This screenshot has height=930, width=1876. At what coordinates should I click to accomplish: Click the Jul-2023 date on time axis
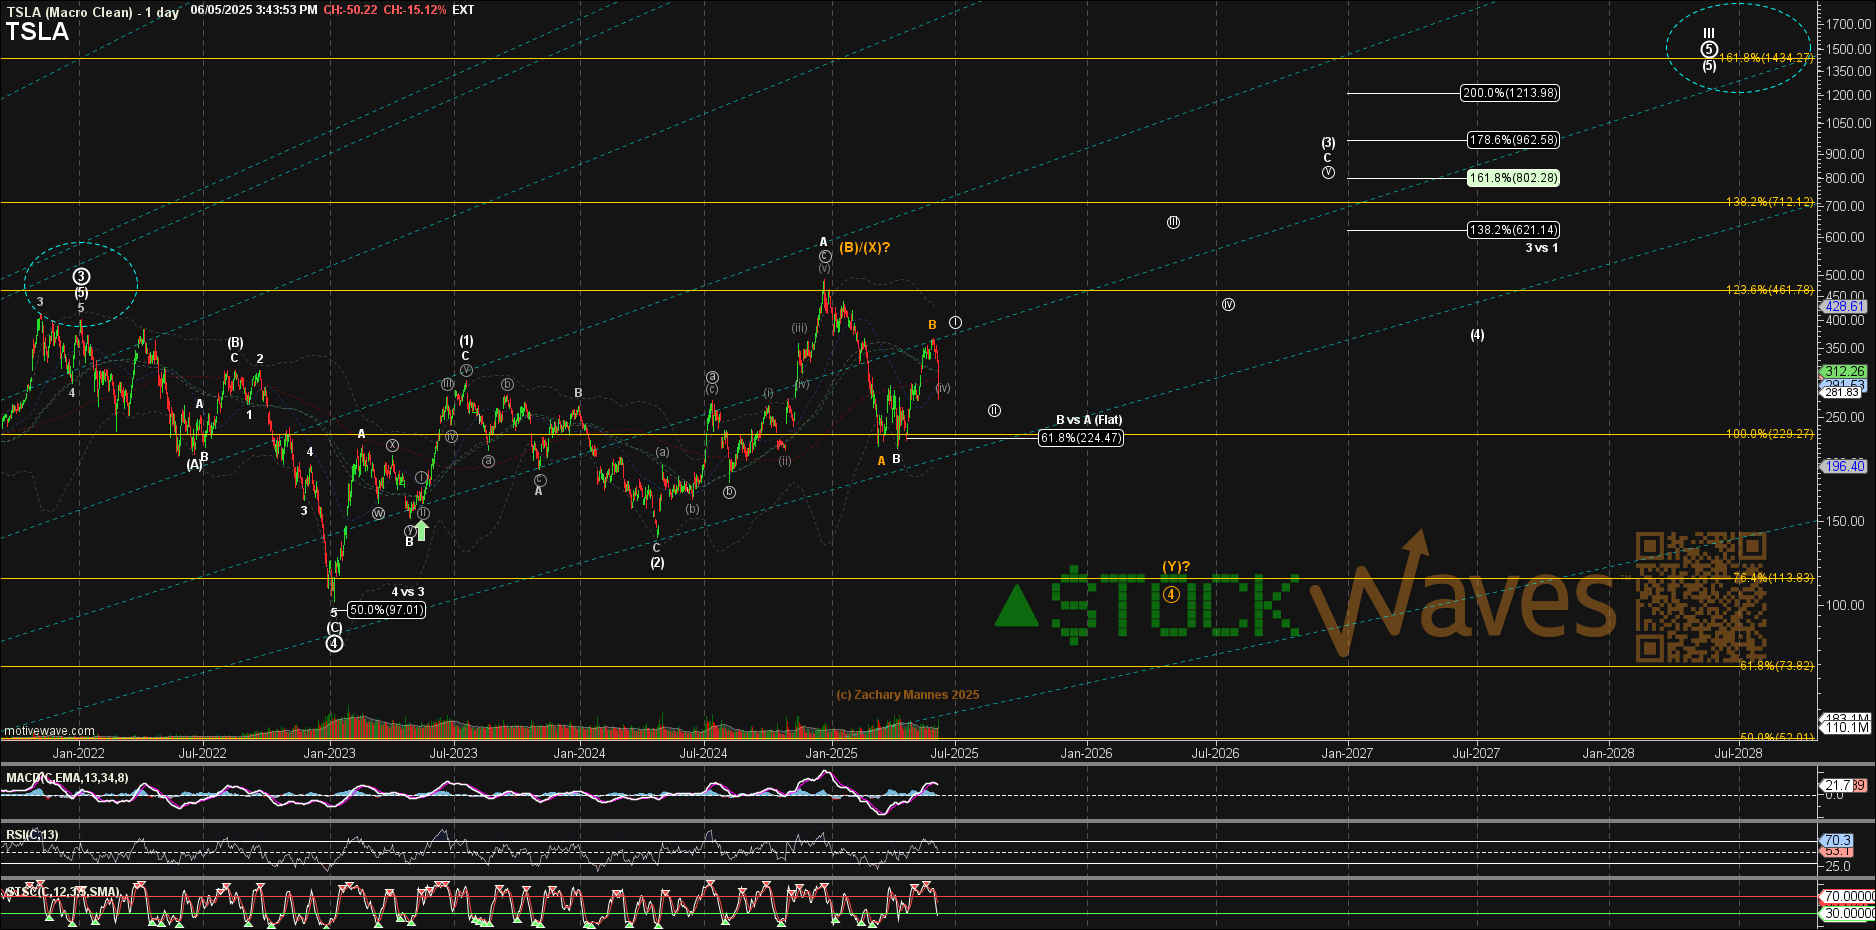coord(453,753)
